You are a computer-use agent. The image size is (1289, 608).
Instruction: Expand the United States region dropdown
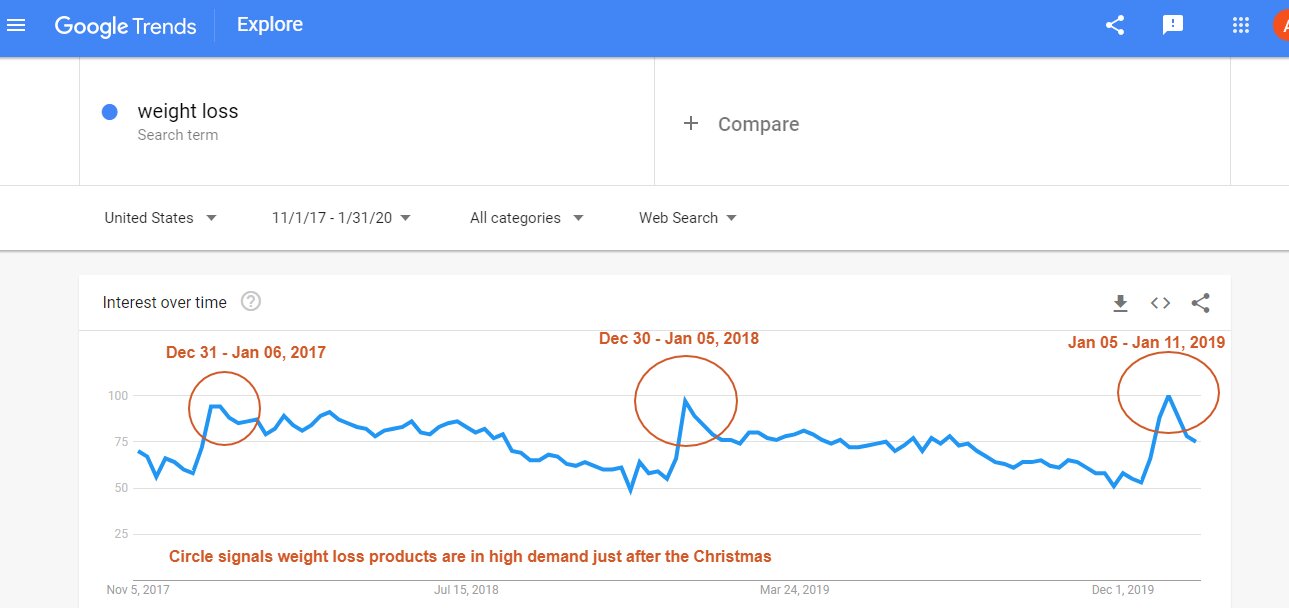(x=160, y=218)
